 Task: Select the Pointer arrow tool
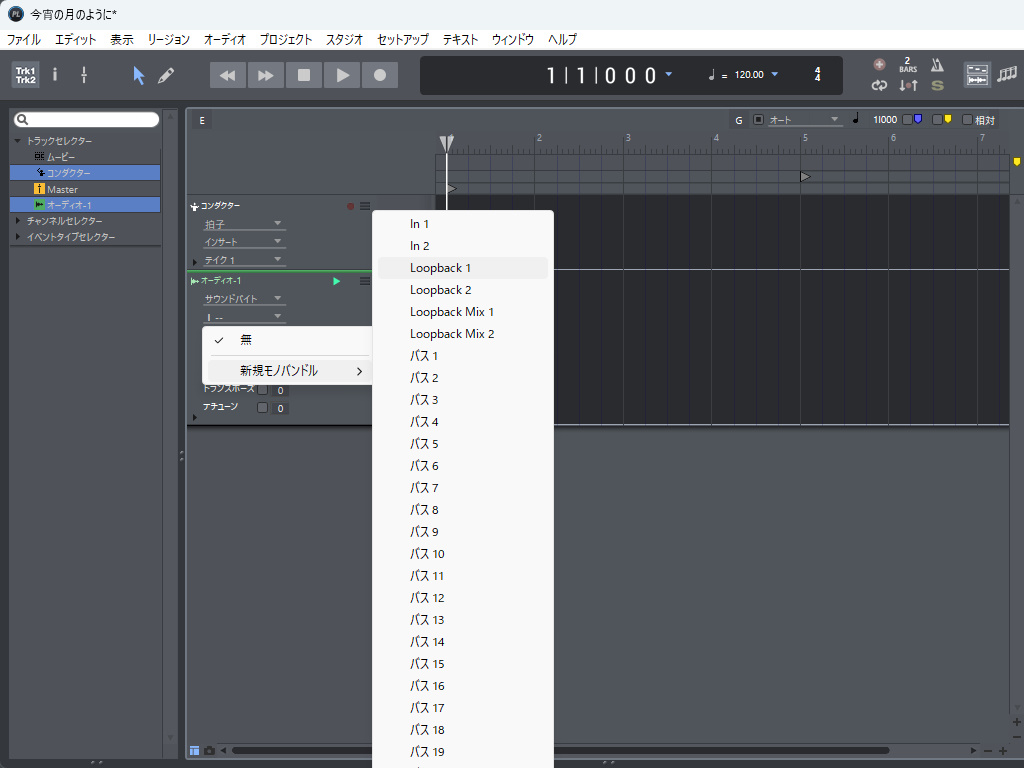(x=139, y=76)
